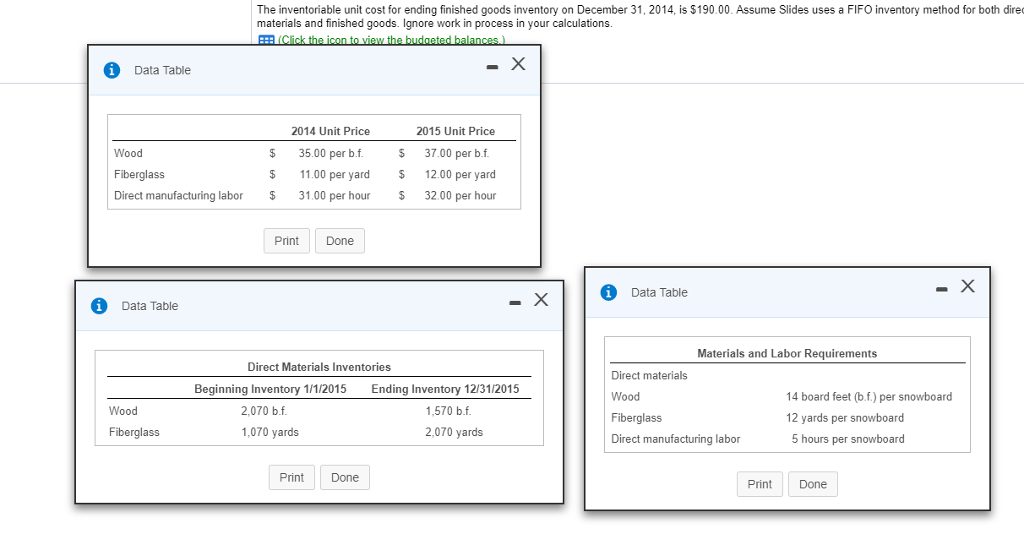Close the unit price Data Table dialog
1024x534 pixels.
(x=518, y=63)
